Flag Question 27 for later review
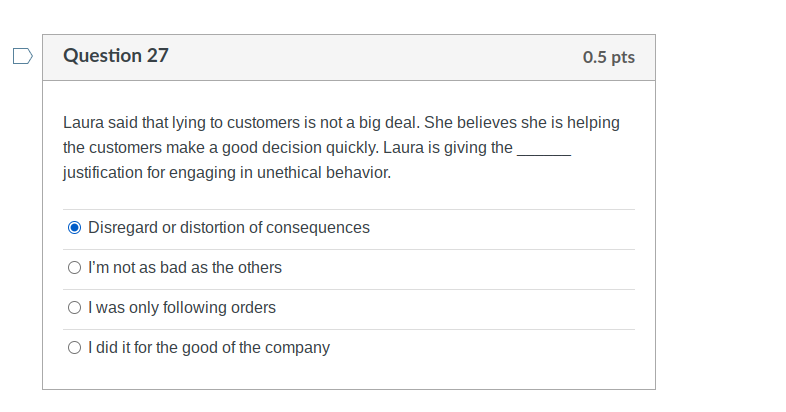The image size is (786, 412). pyautogui.click(x=23, y=56)
